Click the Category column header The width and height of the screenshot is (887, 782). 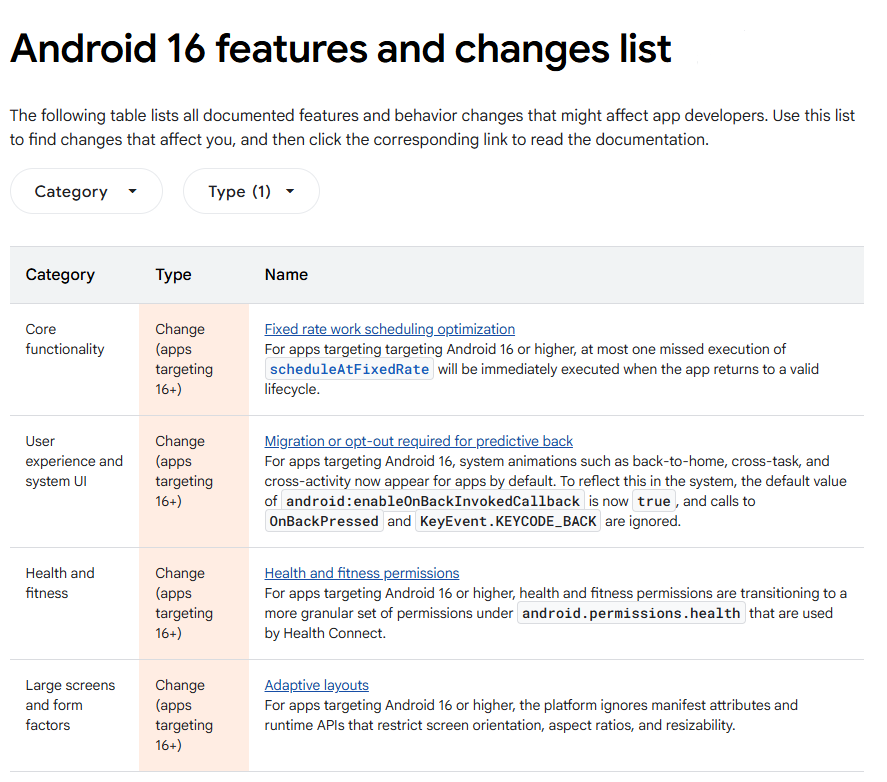click(x=60, y=274)
